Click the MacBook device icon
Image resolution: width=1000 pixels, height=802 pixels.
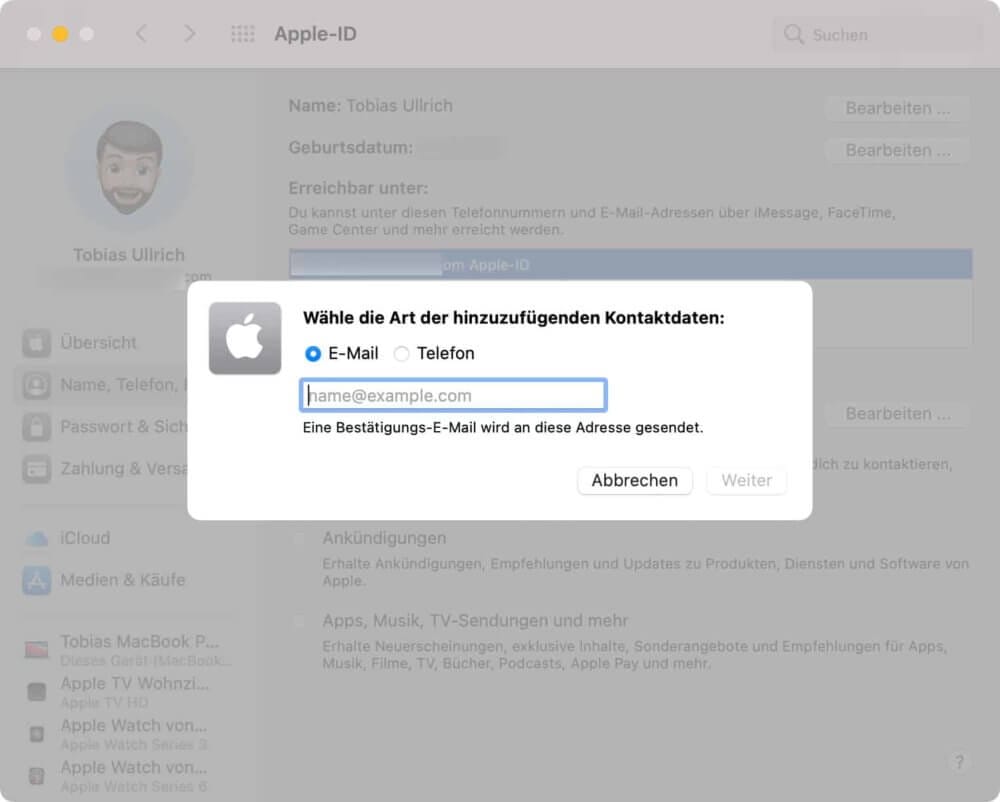(x=36, y=650)
